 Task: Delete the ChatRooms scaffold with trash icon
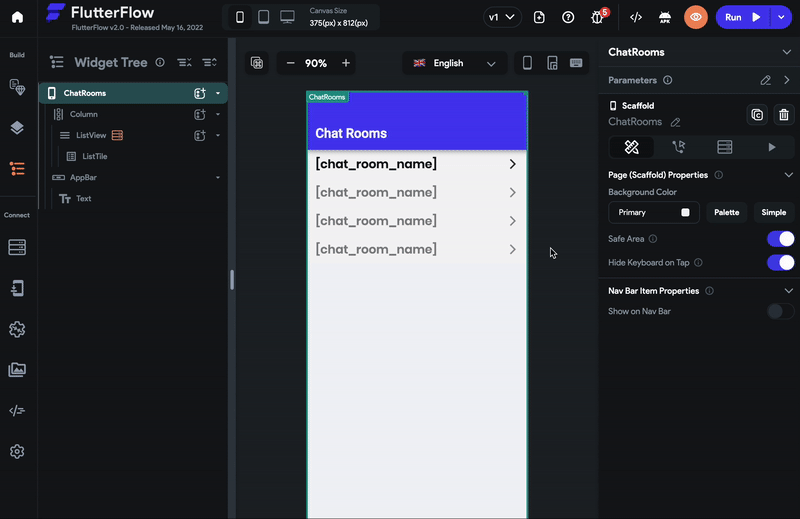click(784, 115)
